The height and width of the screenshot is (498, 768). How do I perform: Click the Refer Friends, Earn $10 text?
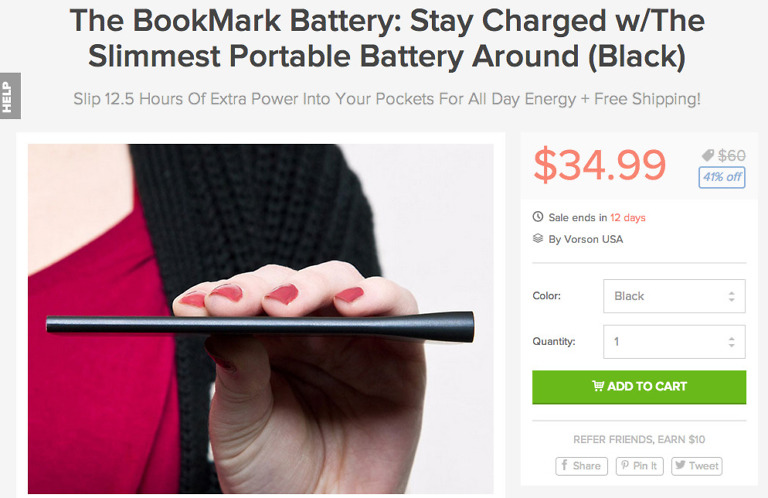coord(639,439)
